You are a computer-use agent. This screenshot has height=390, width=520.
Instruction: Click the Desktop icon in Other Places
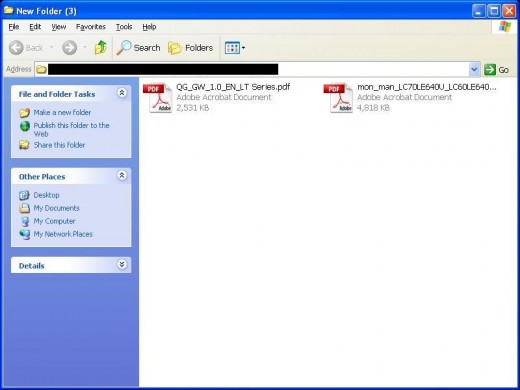pos(24,195)
